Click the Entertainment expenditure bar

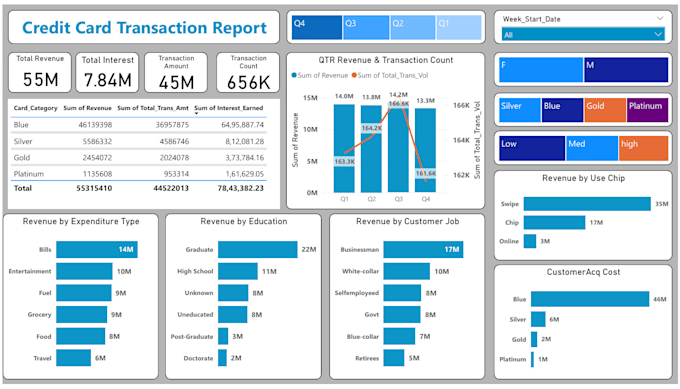pos(84,271)
